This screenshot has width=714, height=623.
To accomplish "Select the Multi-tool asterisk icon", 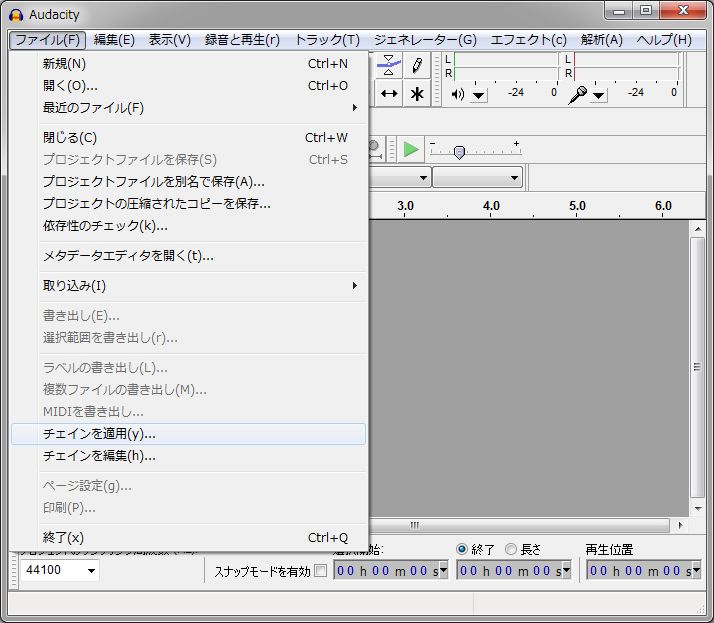I will pyautogui.click(x=417, y=94).
